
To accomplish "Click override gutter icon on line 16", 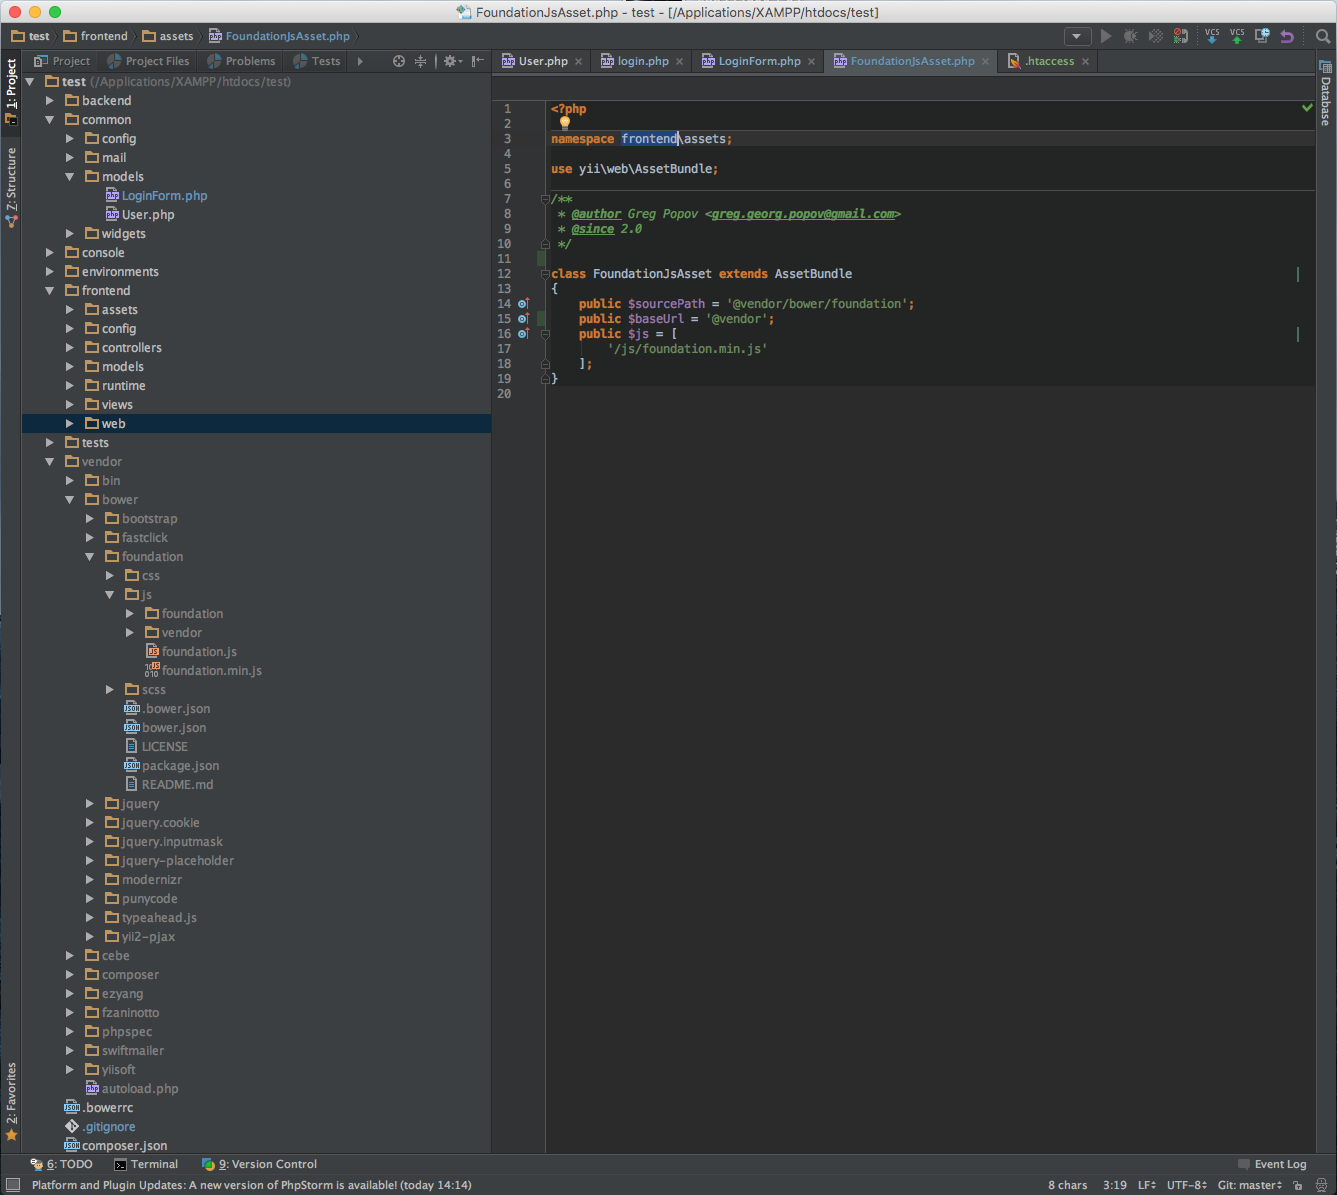I will pyautogui.click(x=522, y=334).
